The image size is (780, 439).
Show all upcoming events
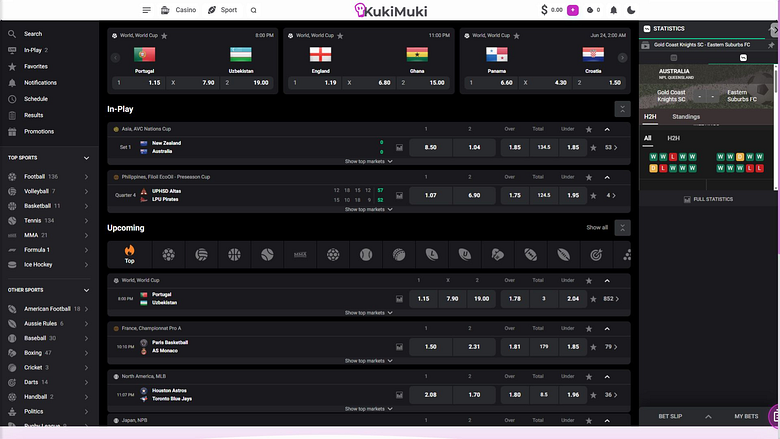(x=597, y=228)
